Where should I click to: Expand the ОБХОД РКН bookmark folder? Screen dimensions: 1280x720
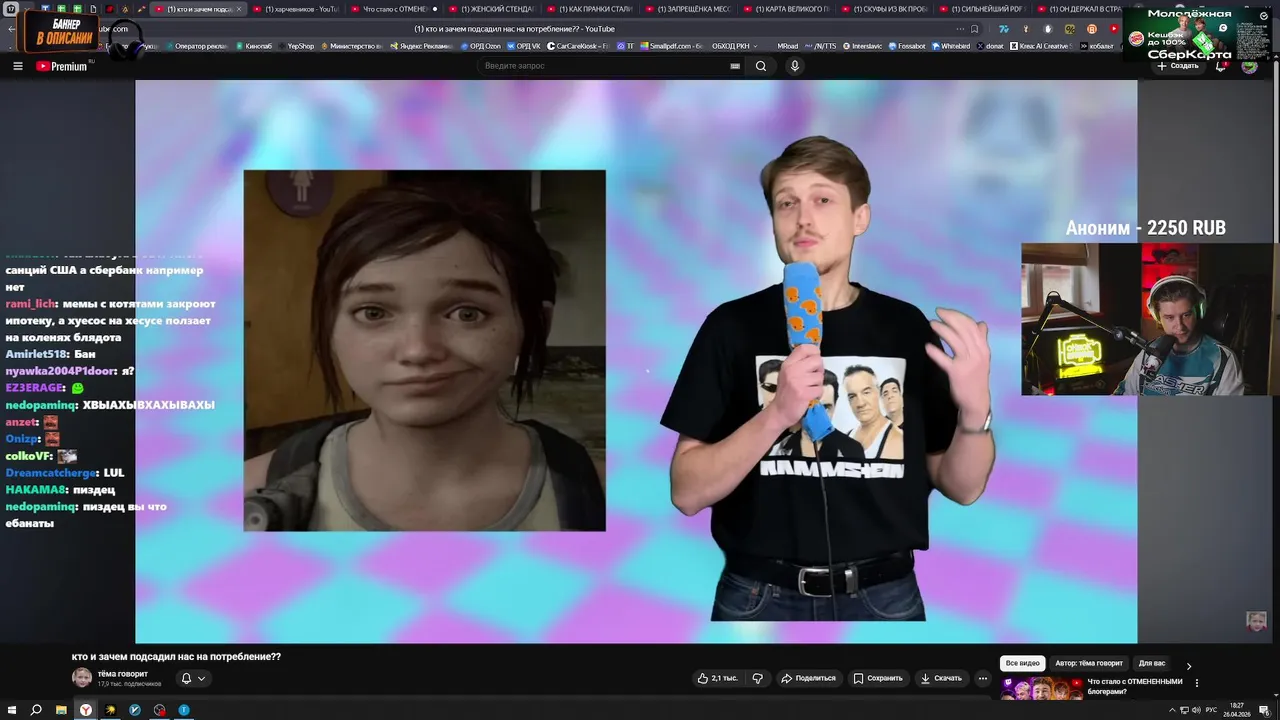[x=734, y=46]
